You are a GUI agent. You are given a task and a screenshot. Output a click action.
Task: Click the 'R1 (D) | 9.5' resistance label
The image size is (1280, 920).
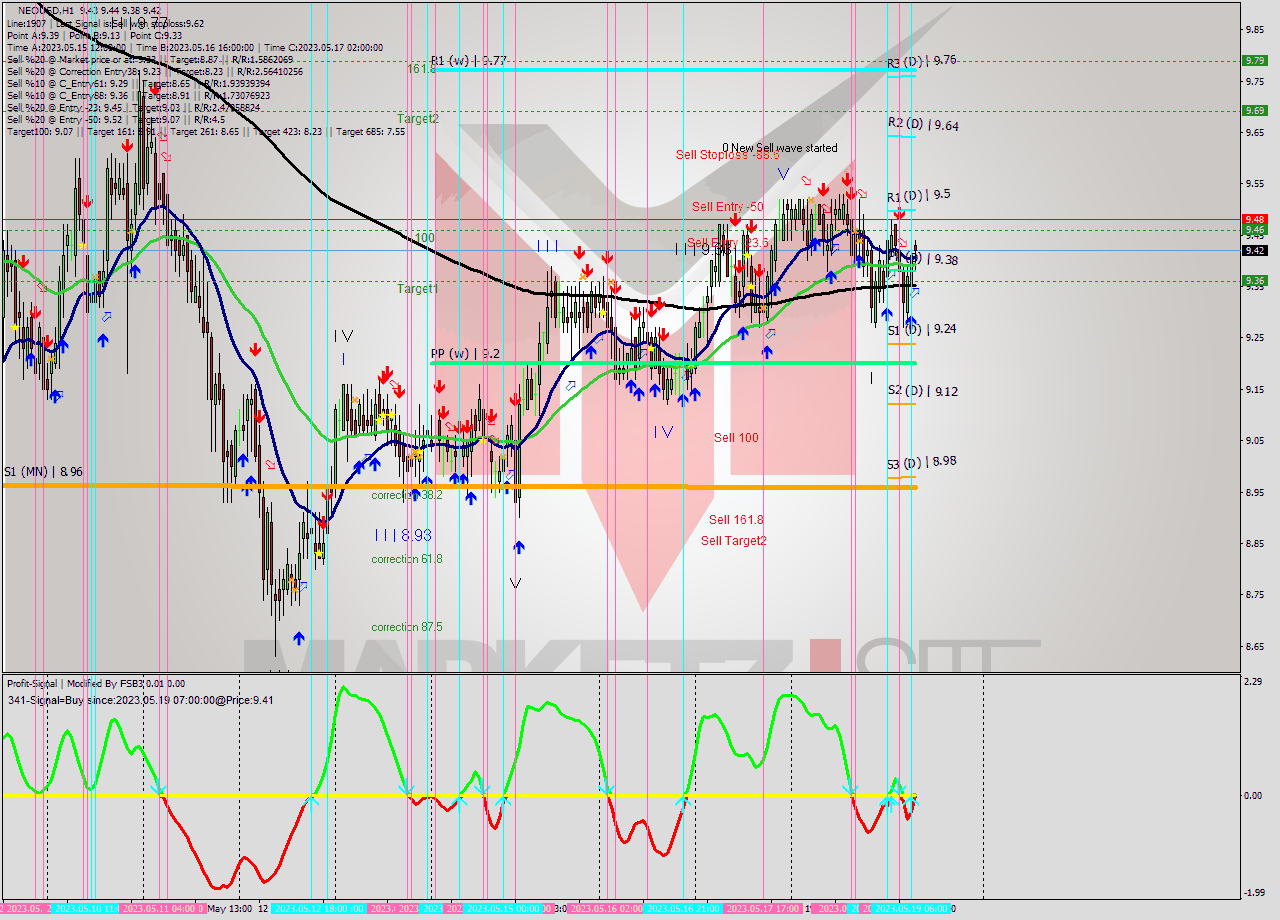point(918,196)
